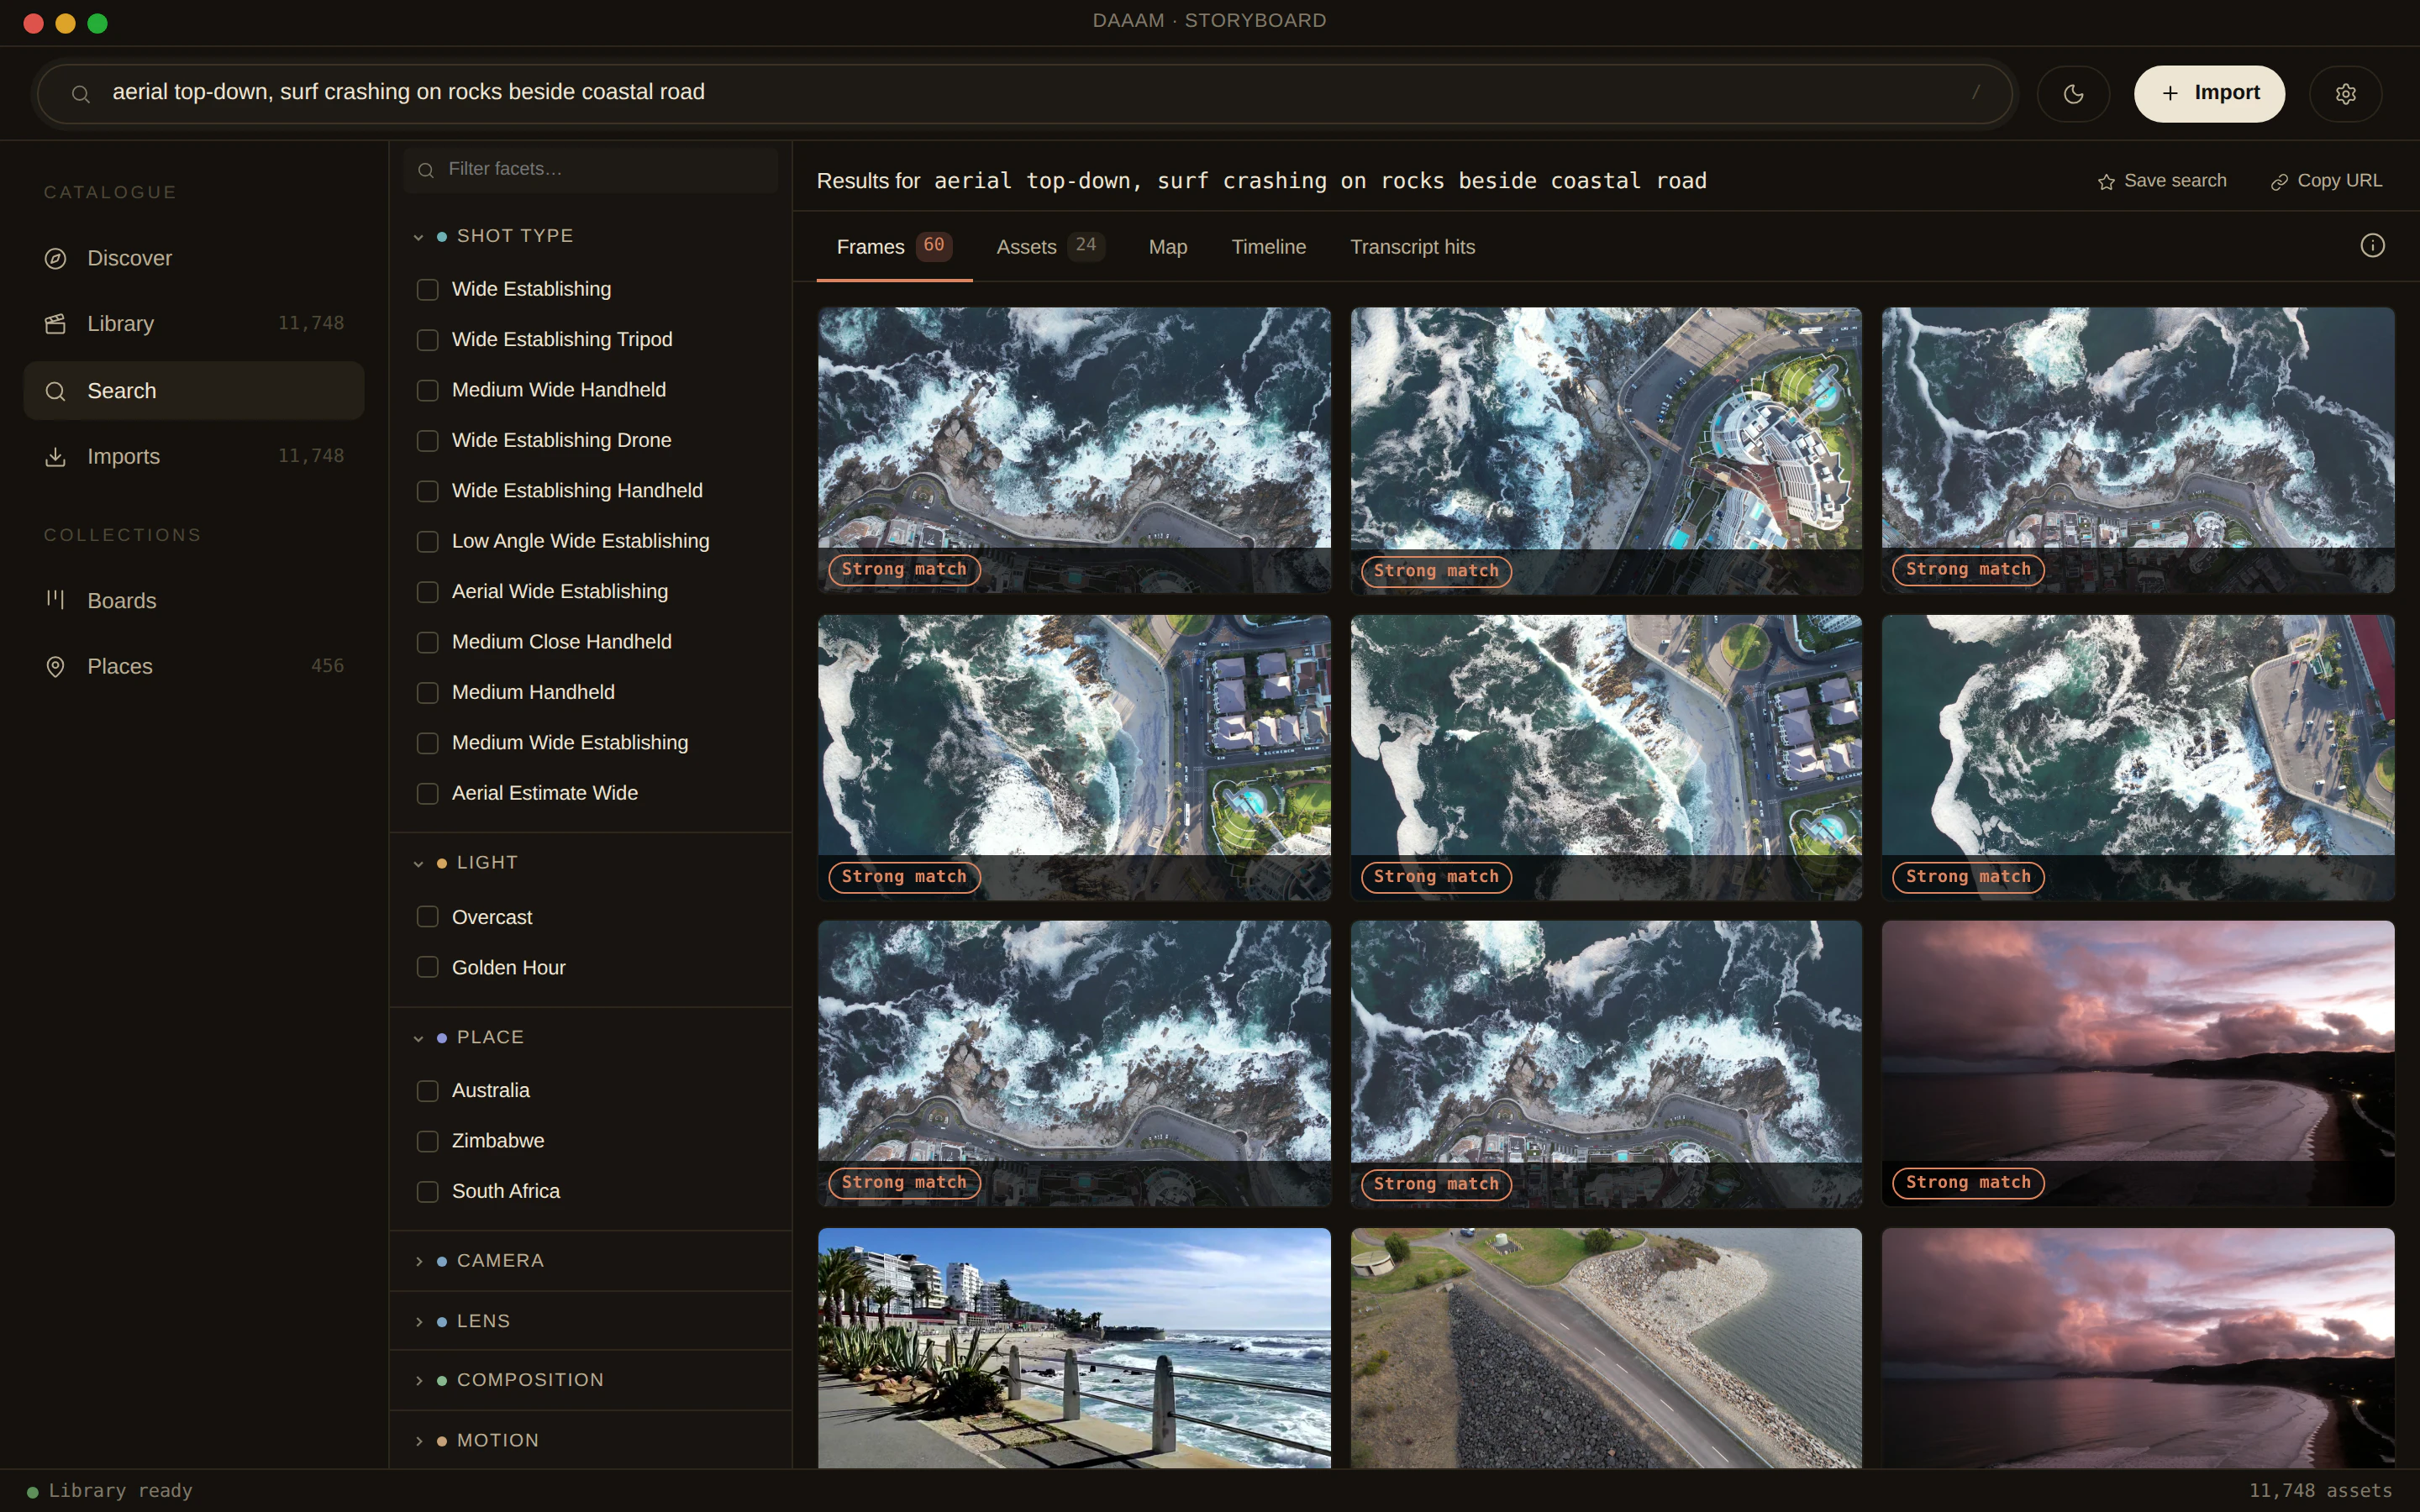Image resolution: width=2420 pixels, height=1512 pixels.
Task: Click Save search
Action: (2162, 181)
